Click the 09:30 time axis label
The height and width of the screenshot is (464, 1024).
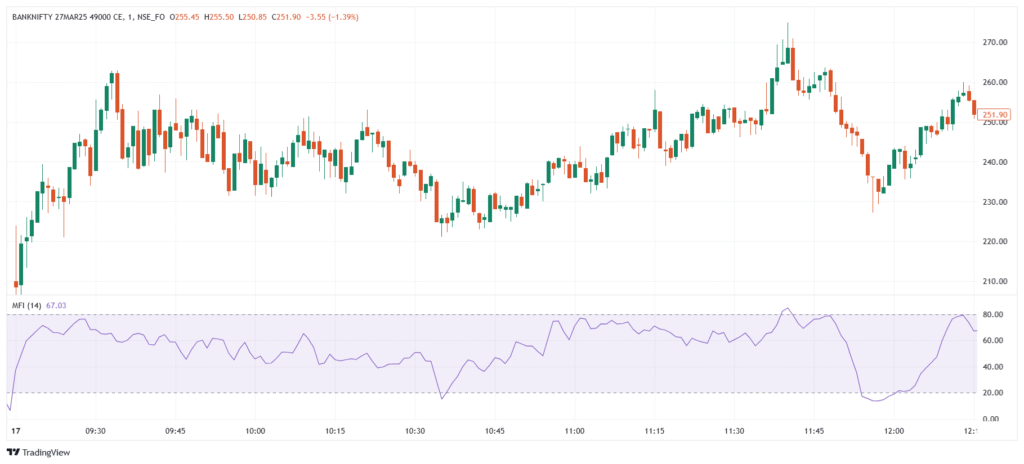(96, 431)
